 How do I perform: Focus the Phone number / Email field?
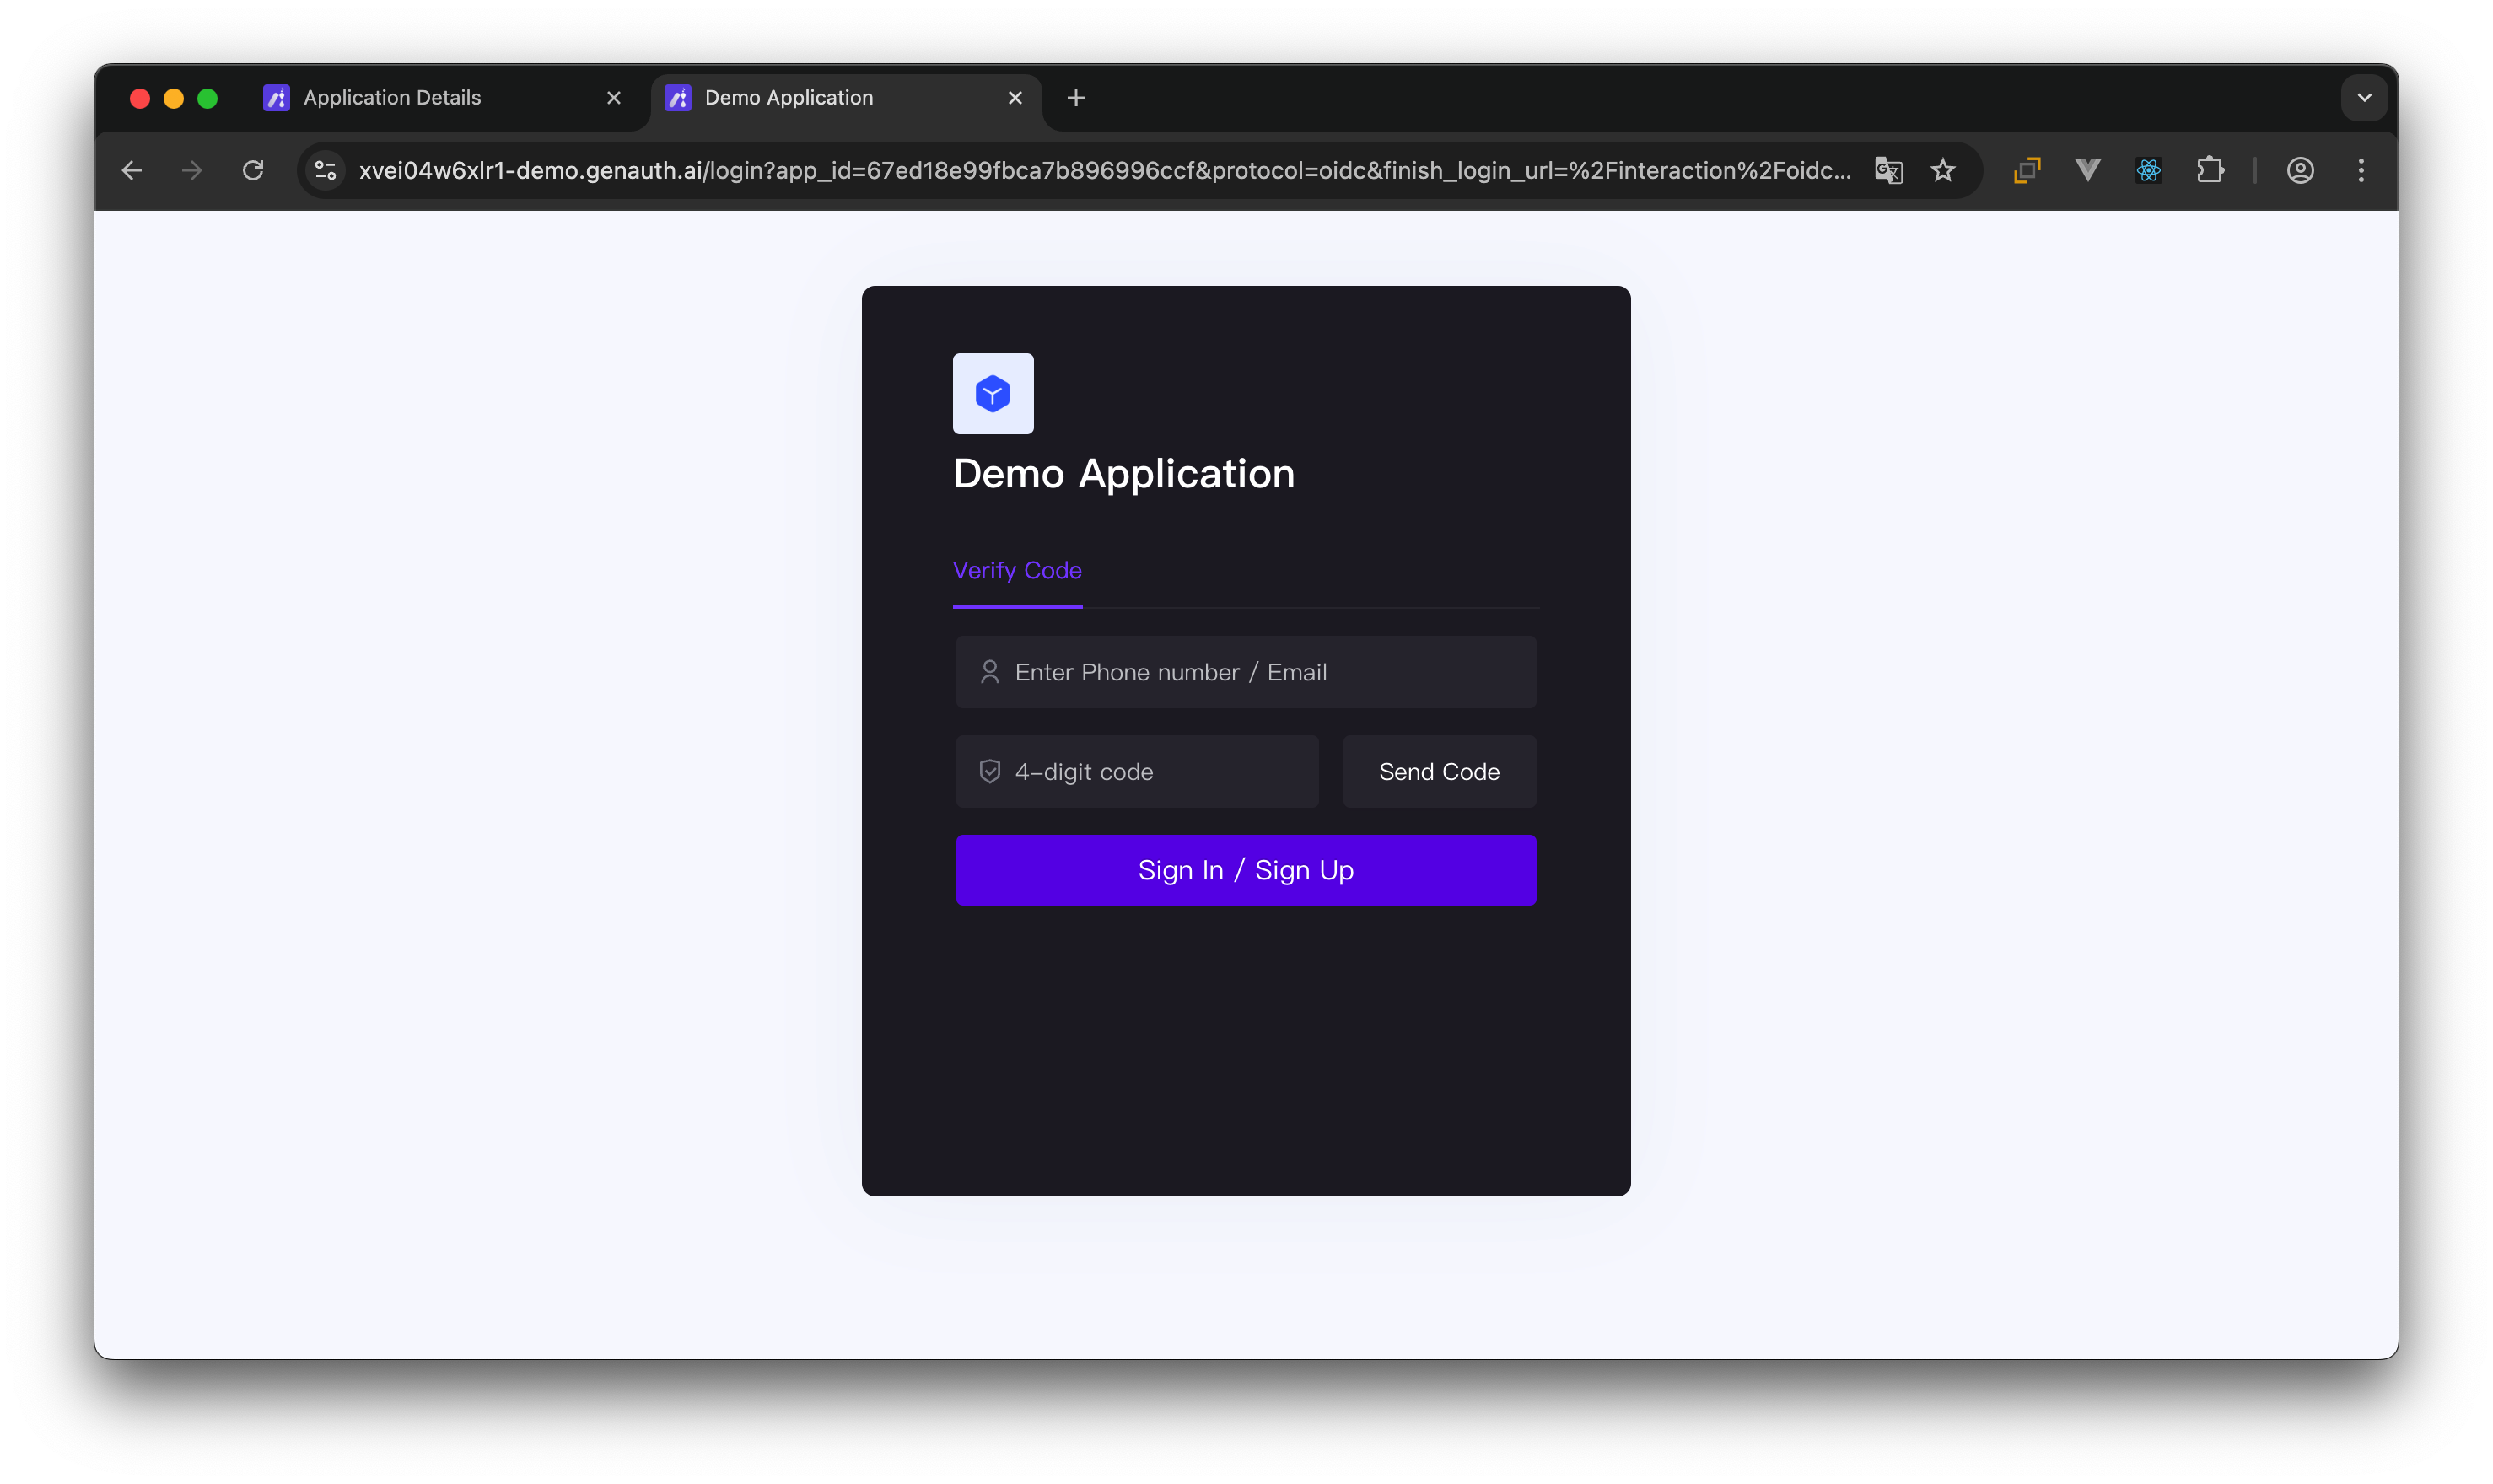(x=1246, y=672)
